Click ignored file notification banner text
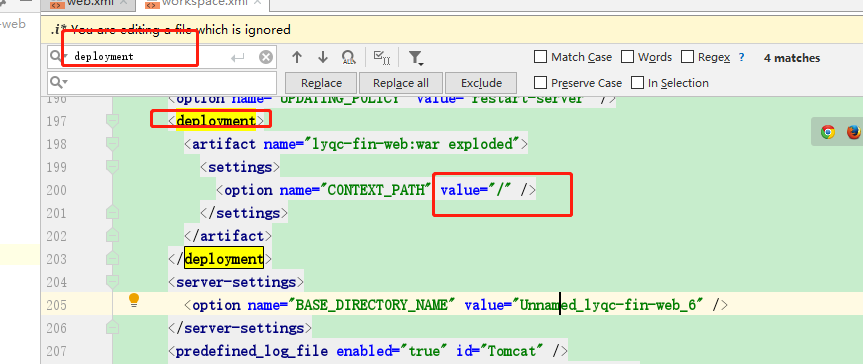The width and height of the screenshot is (863, 364). 181,30
